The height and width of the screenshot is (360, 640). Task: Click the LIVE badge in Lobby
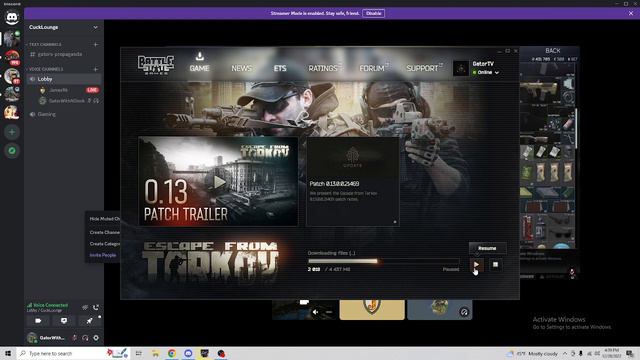tap(92, 90)
